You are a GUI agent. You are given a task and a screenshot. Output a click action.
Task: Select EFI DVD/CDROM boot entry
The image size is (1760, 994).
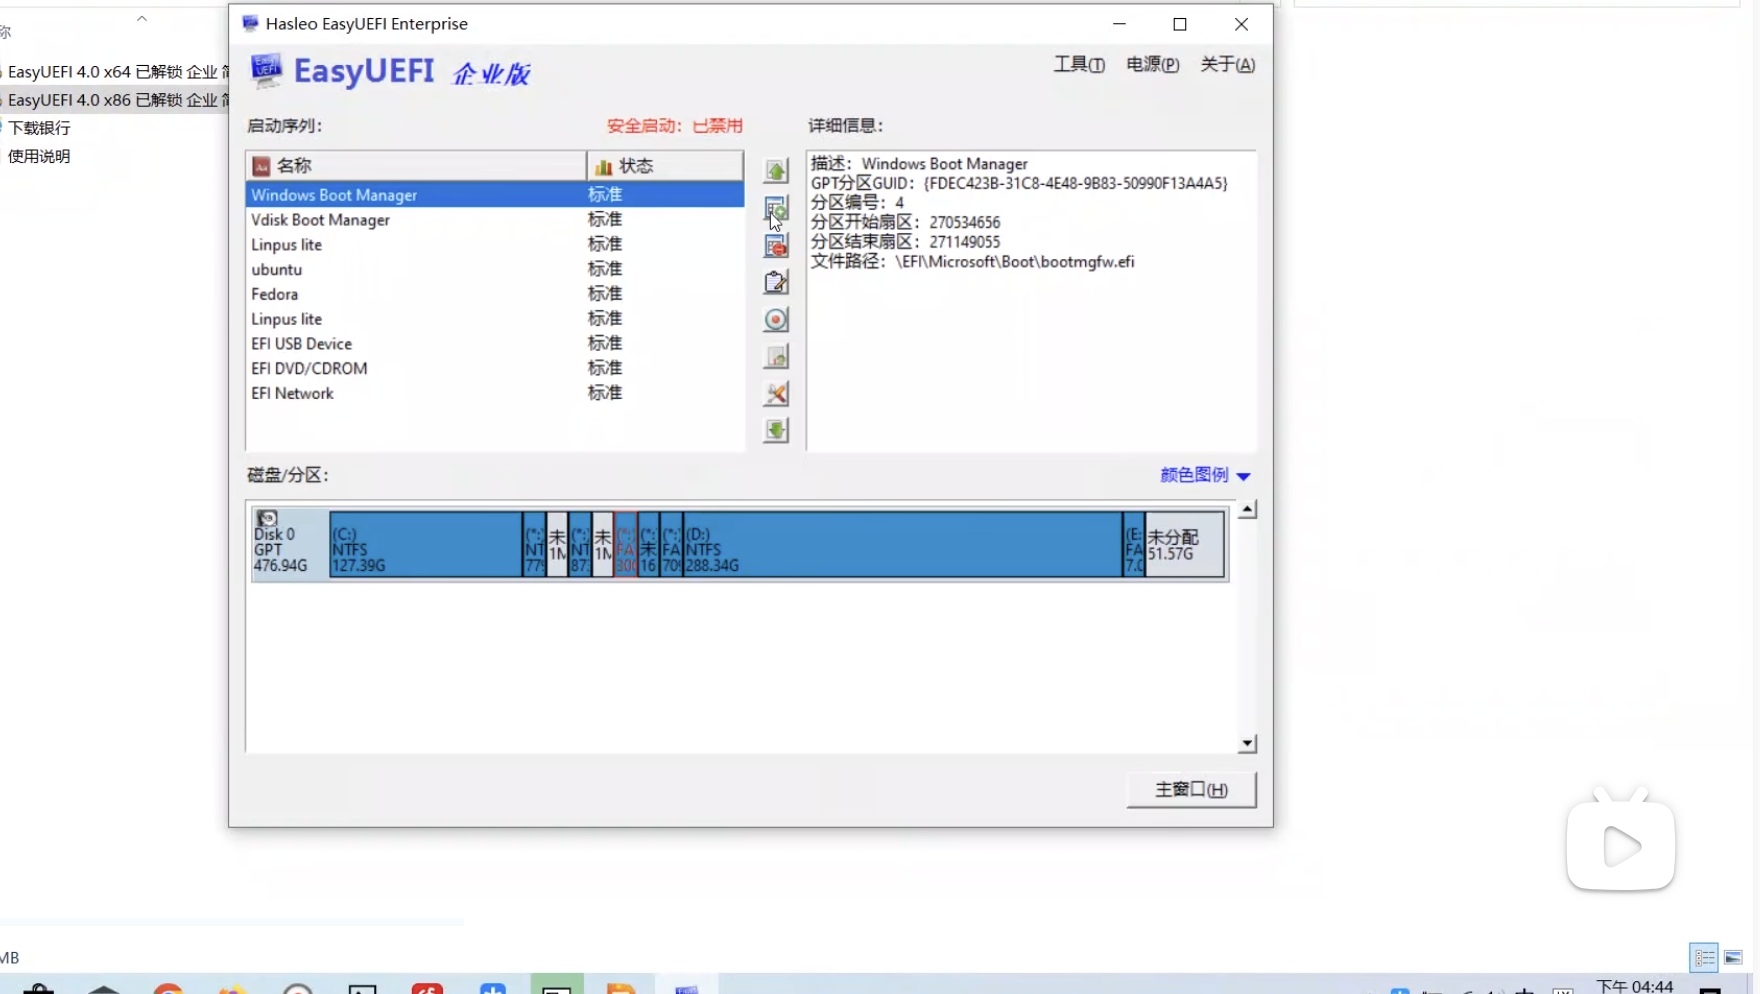(x=495, y=369)
